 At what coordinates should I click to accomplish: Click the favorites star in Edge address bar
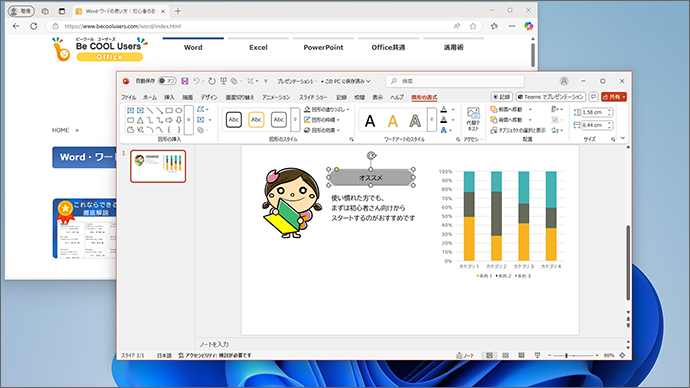(473, 26)
